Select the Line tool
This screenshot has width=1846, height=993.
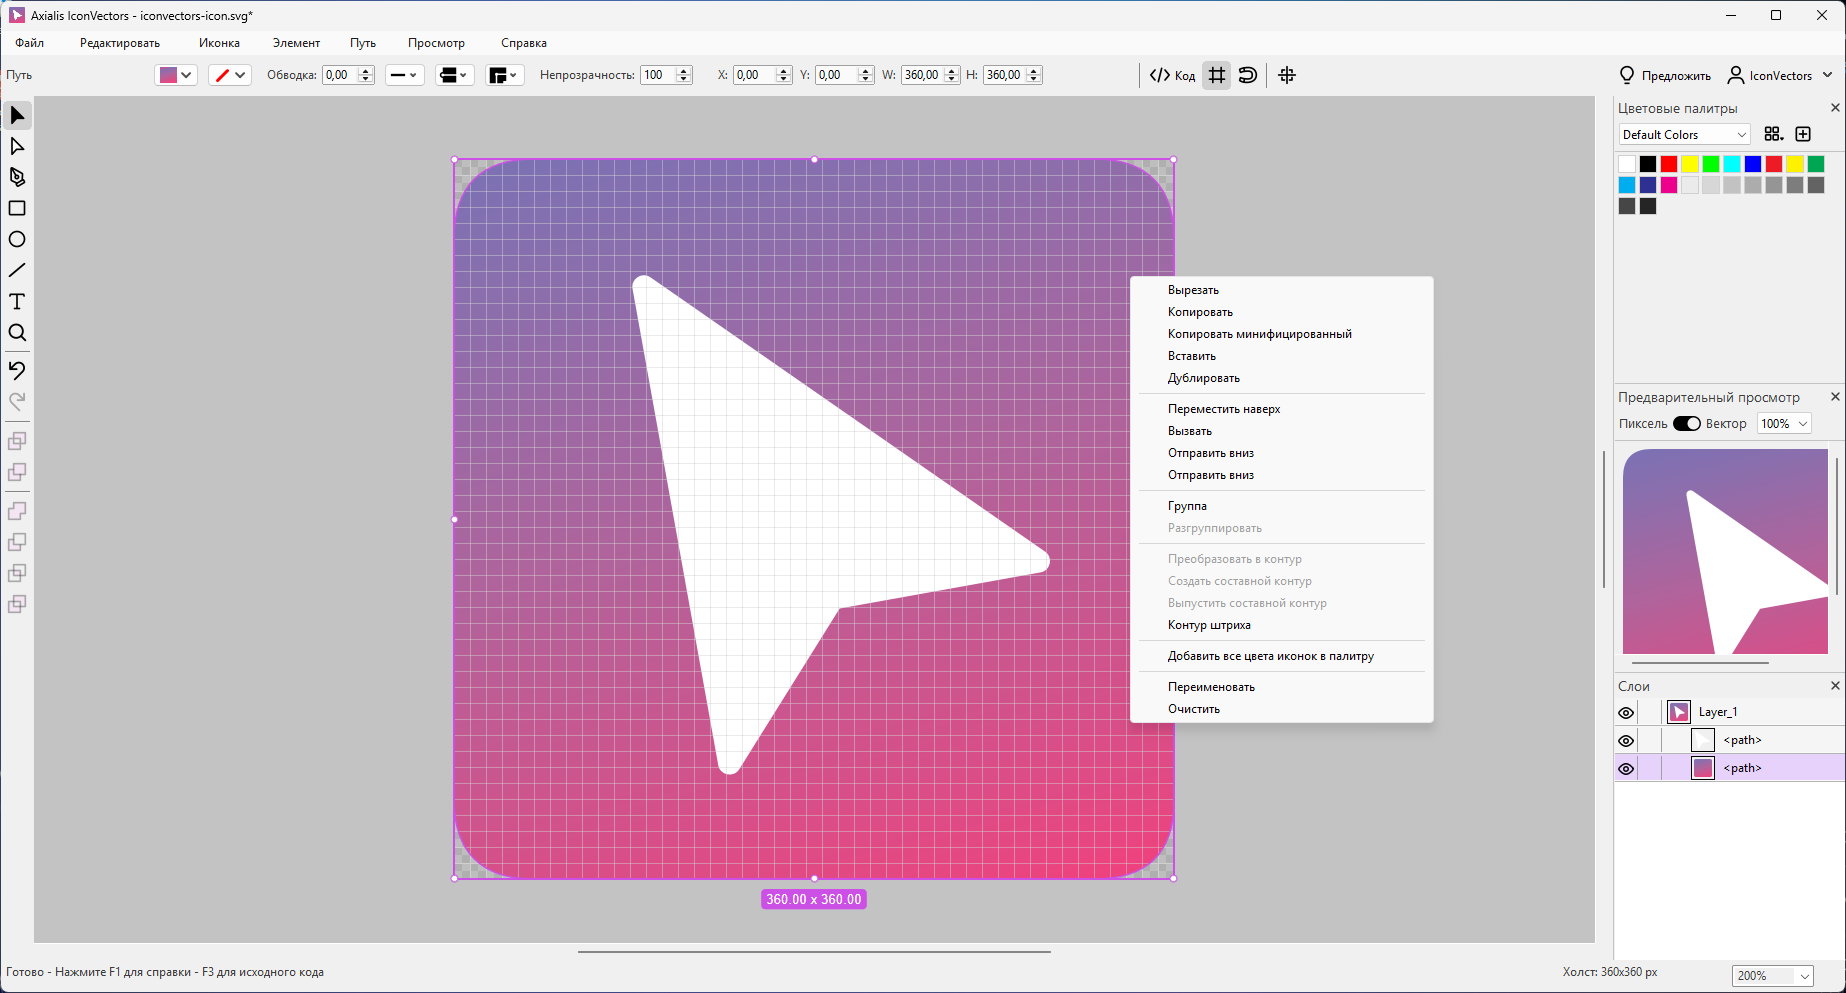tap(17, 271)
